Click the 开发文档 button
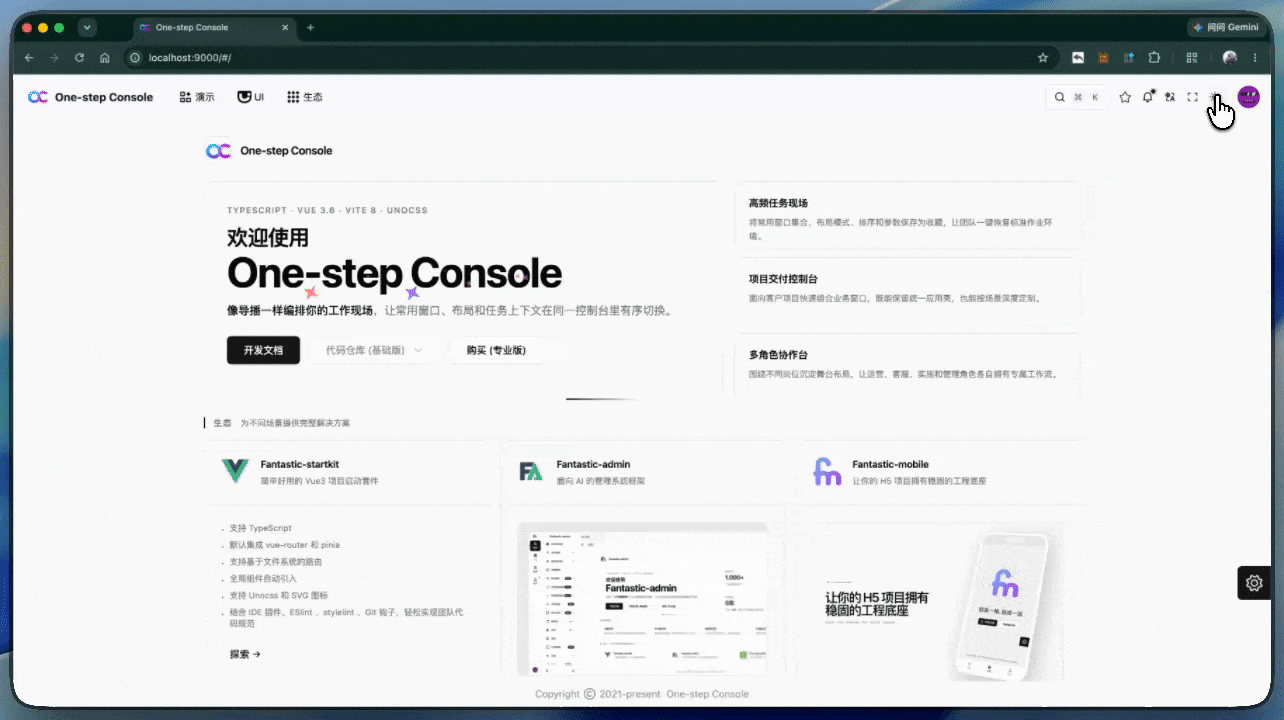1284x720 pixels. tap(263, 350)
